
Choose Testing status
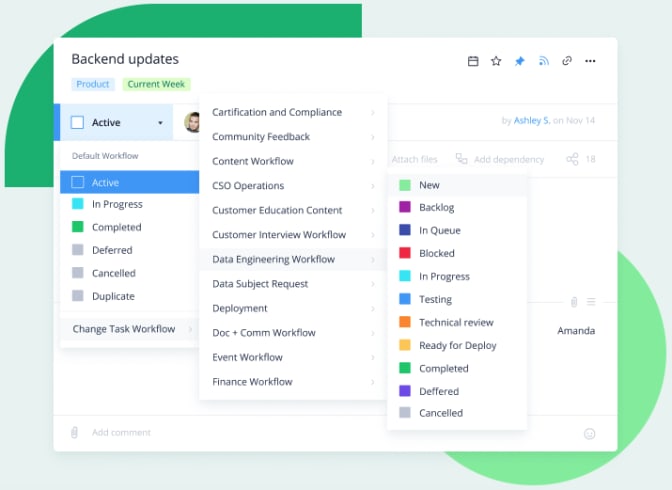point(457,299)
